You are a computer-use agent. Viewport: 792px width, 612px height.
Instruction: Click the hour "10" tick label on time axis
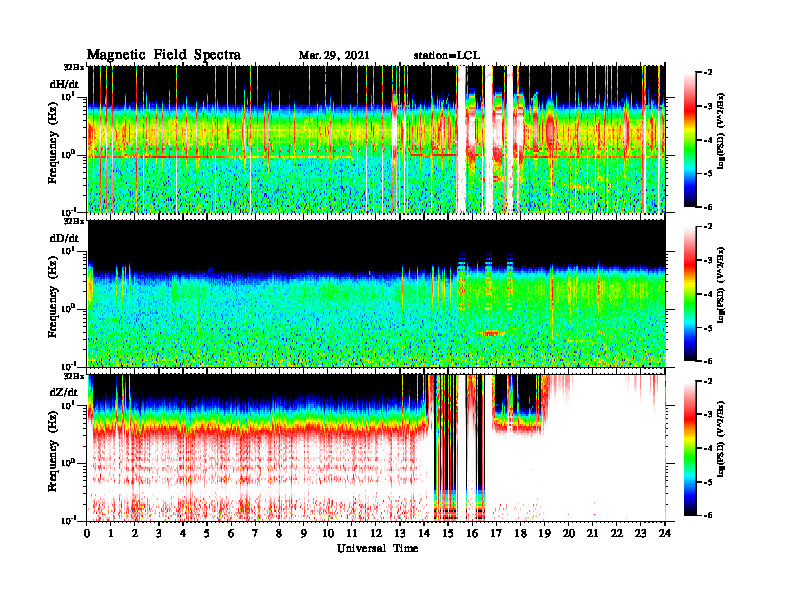point(328,534)
